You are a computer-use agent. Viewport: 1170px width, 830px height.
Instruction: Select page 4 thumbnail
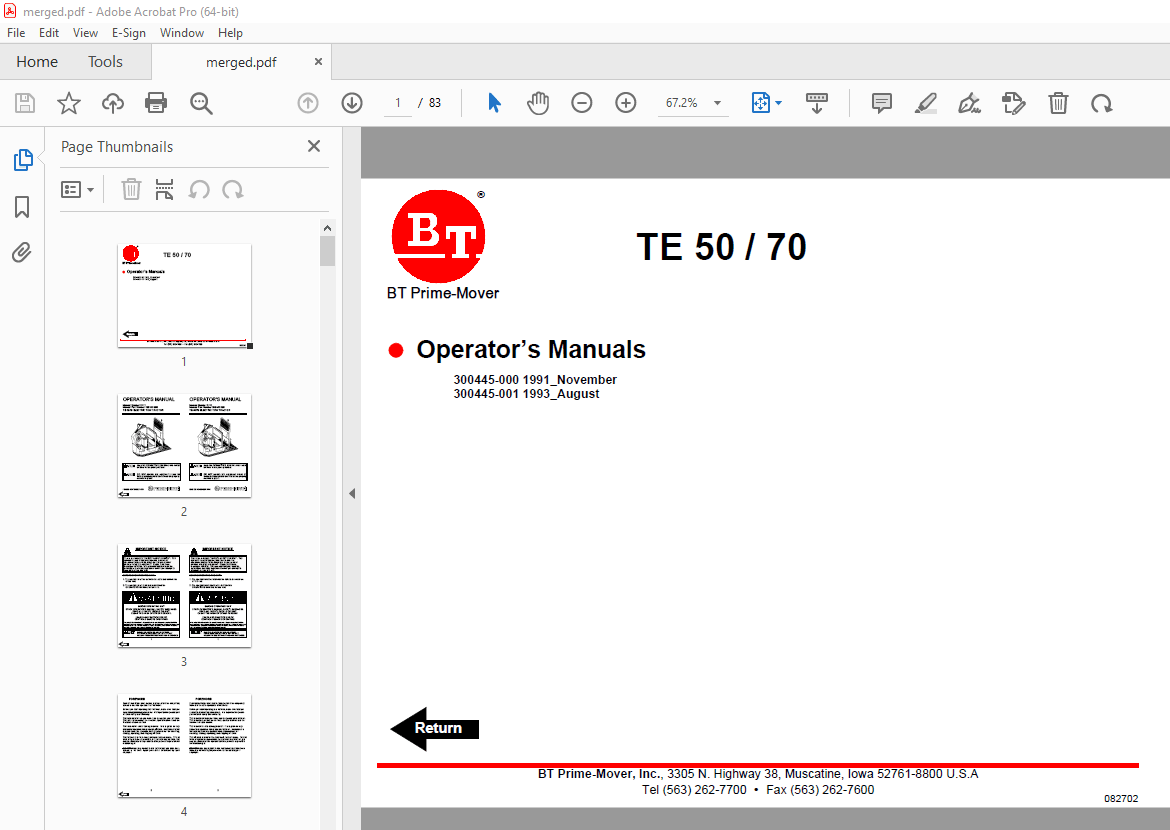tap(184, 746)
